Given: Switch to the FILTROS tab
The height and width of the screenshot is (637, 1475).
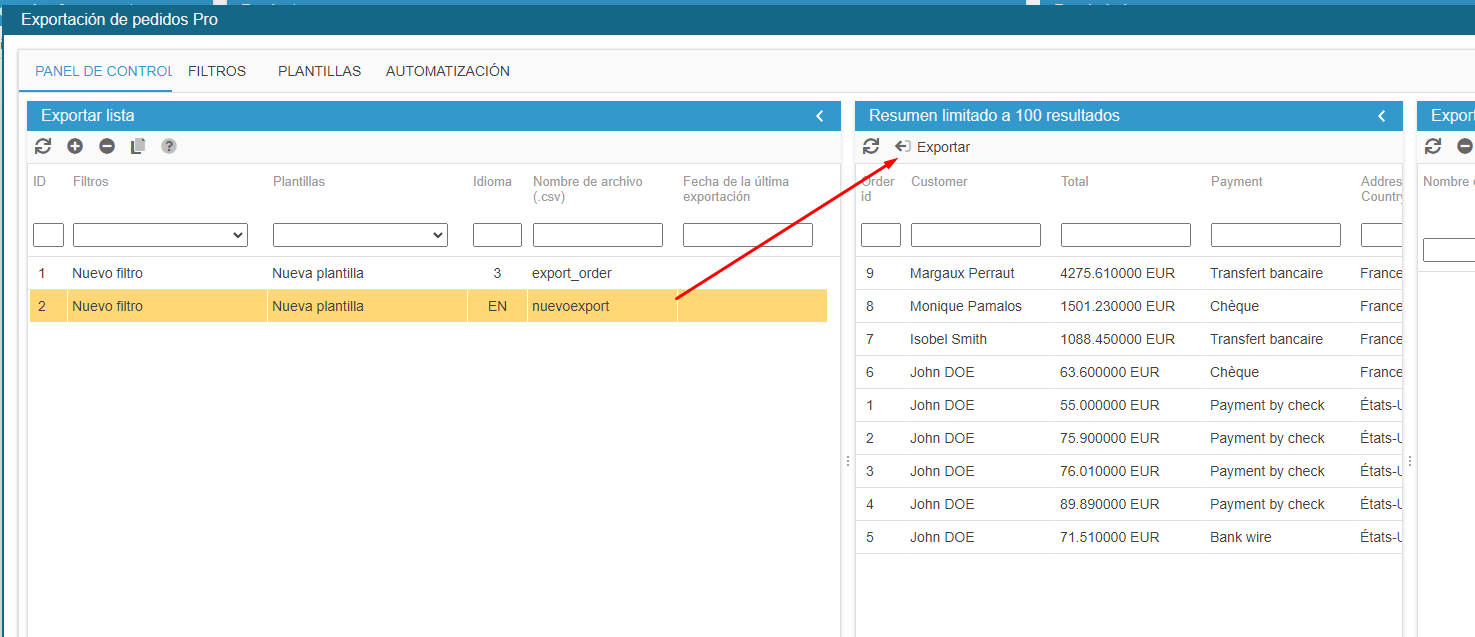Looking at the screenshot, I should coord(217,71).
